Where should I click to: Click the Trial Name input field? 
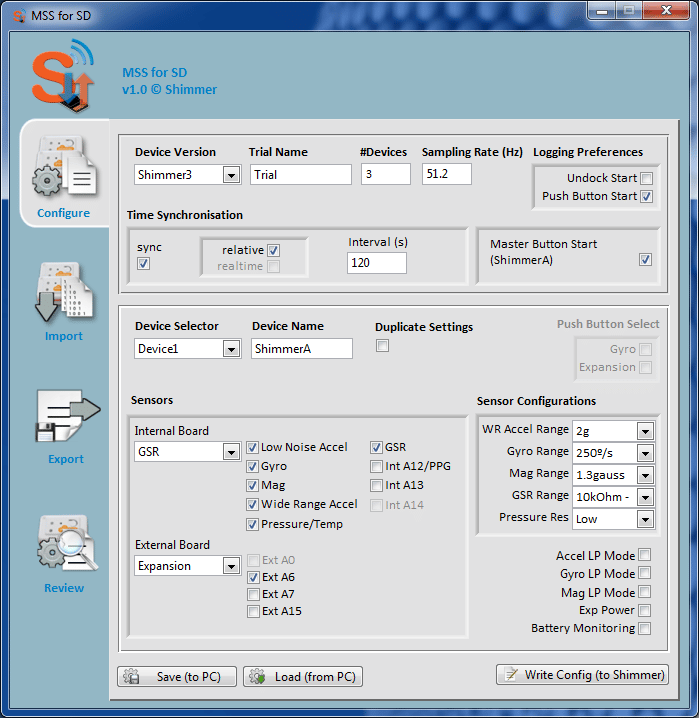coord(301,175)
